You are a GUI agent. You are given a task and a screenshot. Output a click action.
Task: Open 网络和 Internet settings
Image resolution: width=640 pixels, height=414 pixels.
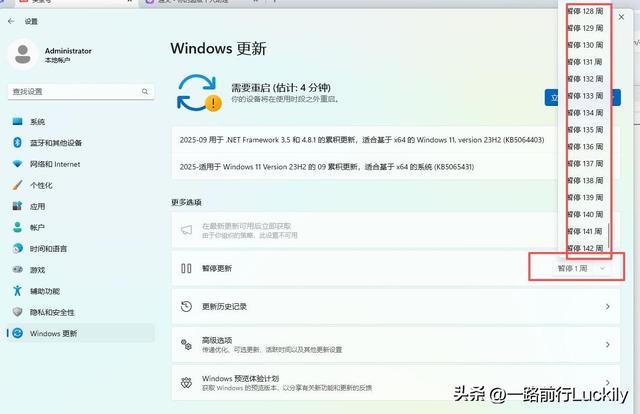coord(81,164)
